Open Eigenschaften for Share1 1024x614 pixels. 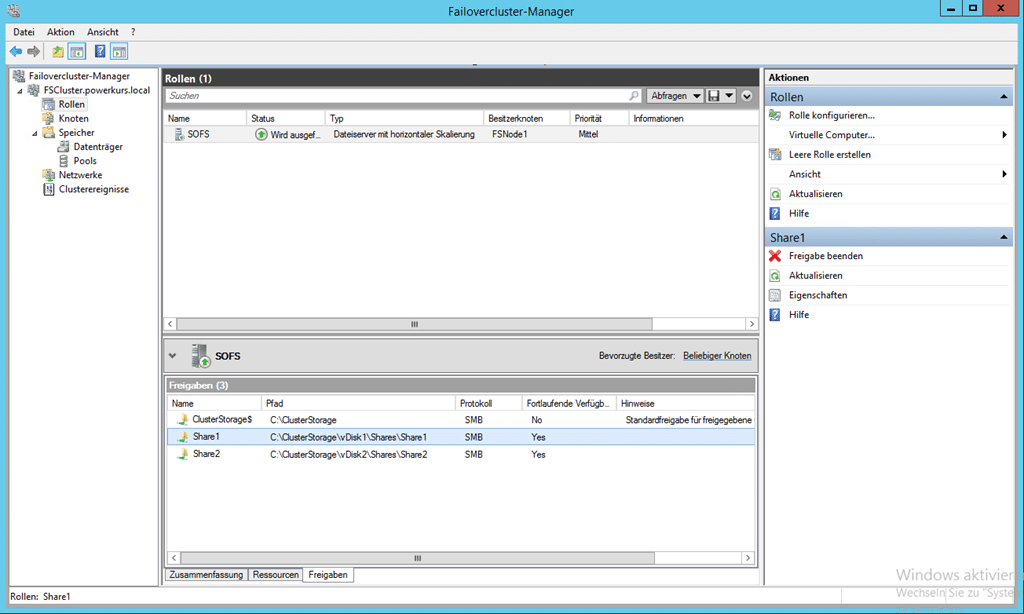pos(818,295)
